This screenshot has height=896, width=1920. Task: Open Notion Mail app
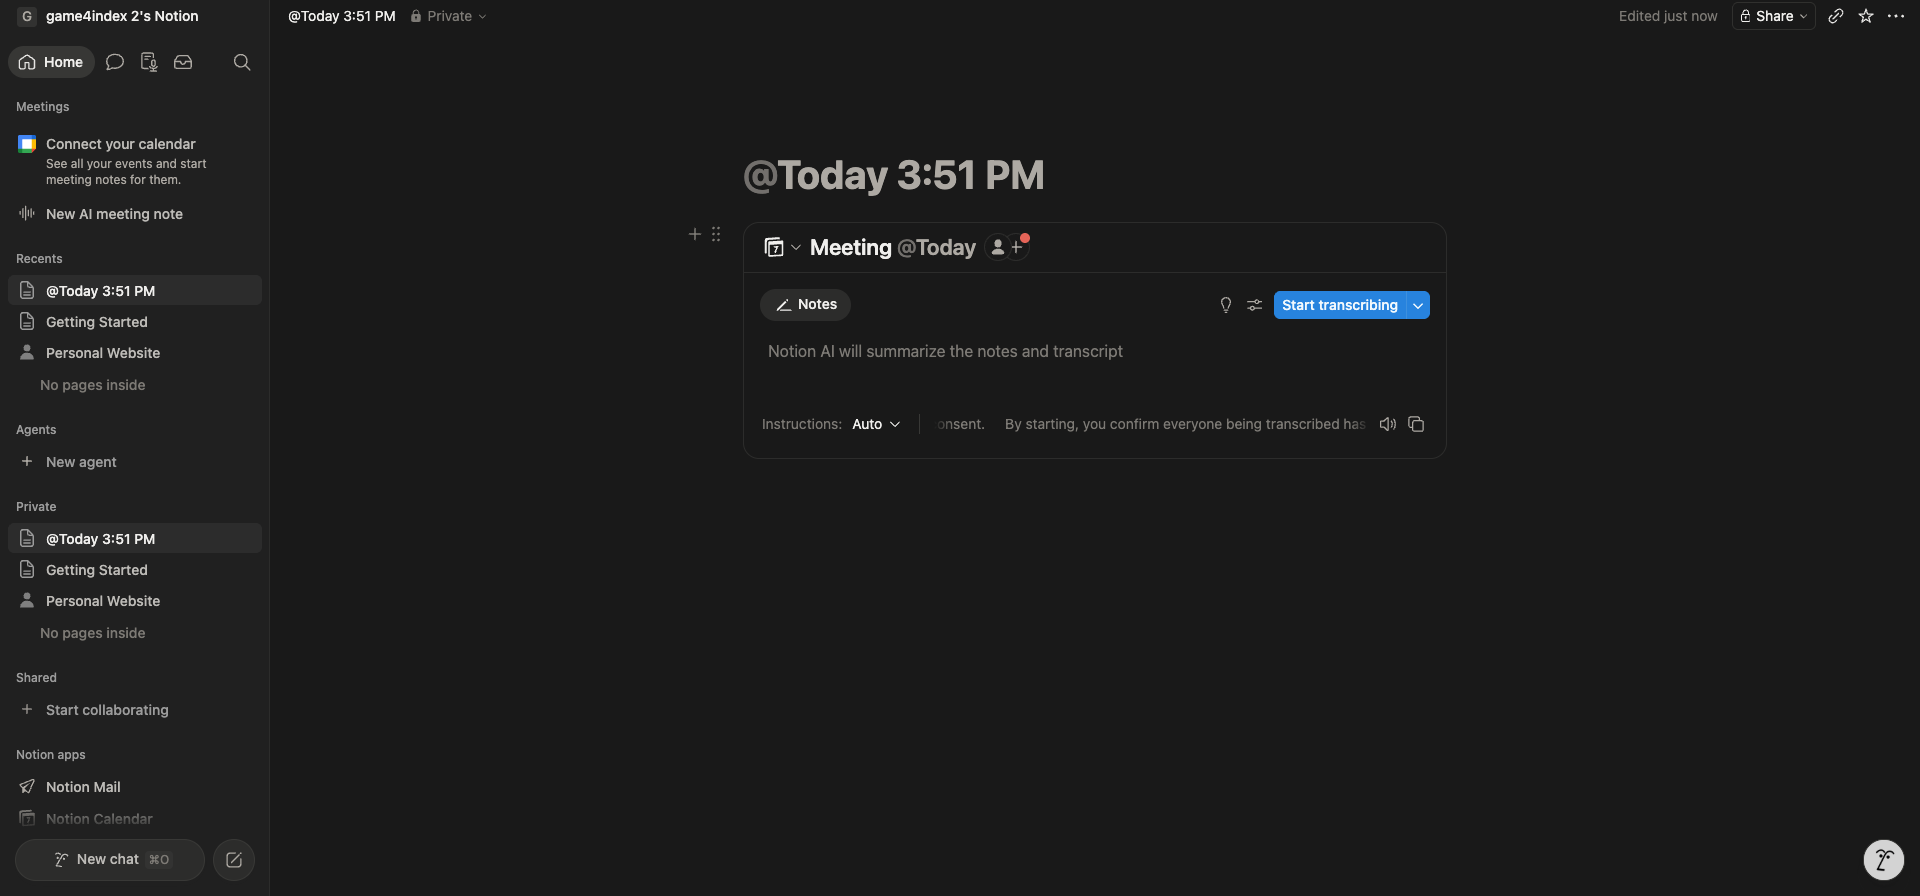(135, 787)
